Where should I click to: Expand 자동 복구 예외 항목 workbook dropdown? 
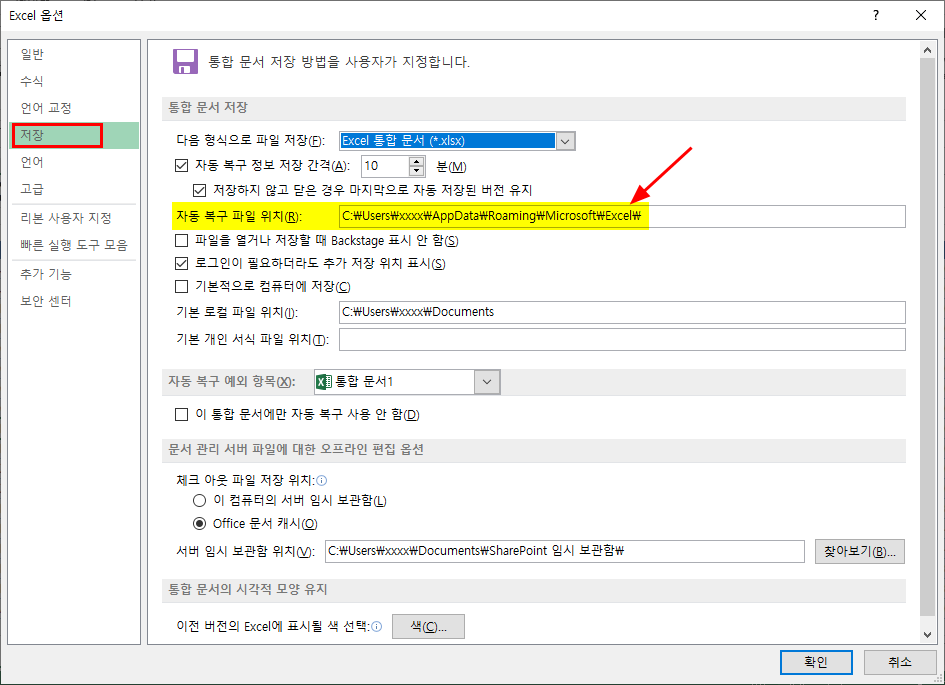487,382
